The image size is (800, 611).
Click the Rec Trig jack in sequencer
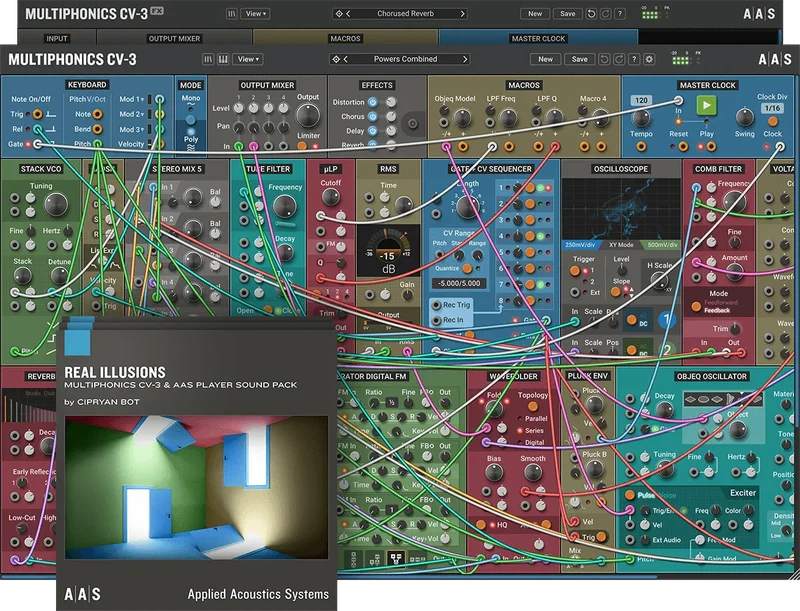click(x=436, y=305)
